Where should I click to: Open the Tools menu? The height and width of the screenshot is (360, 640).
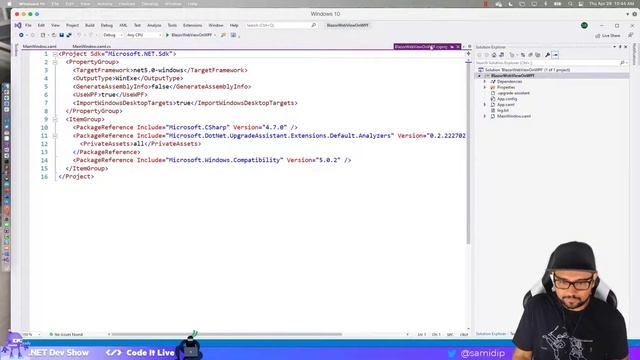click(172, 25)
